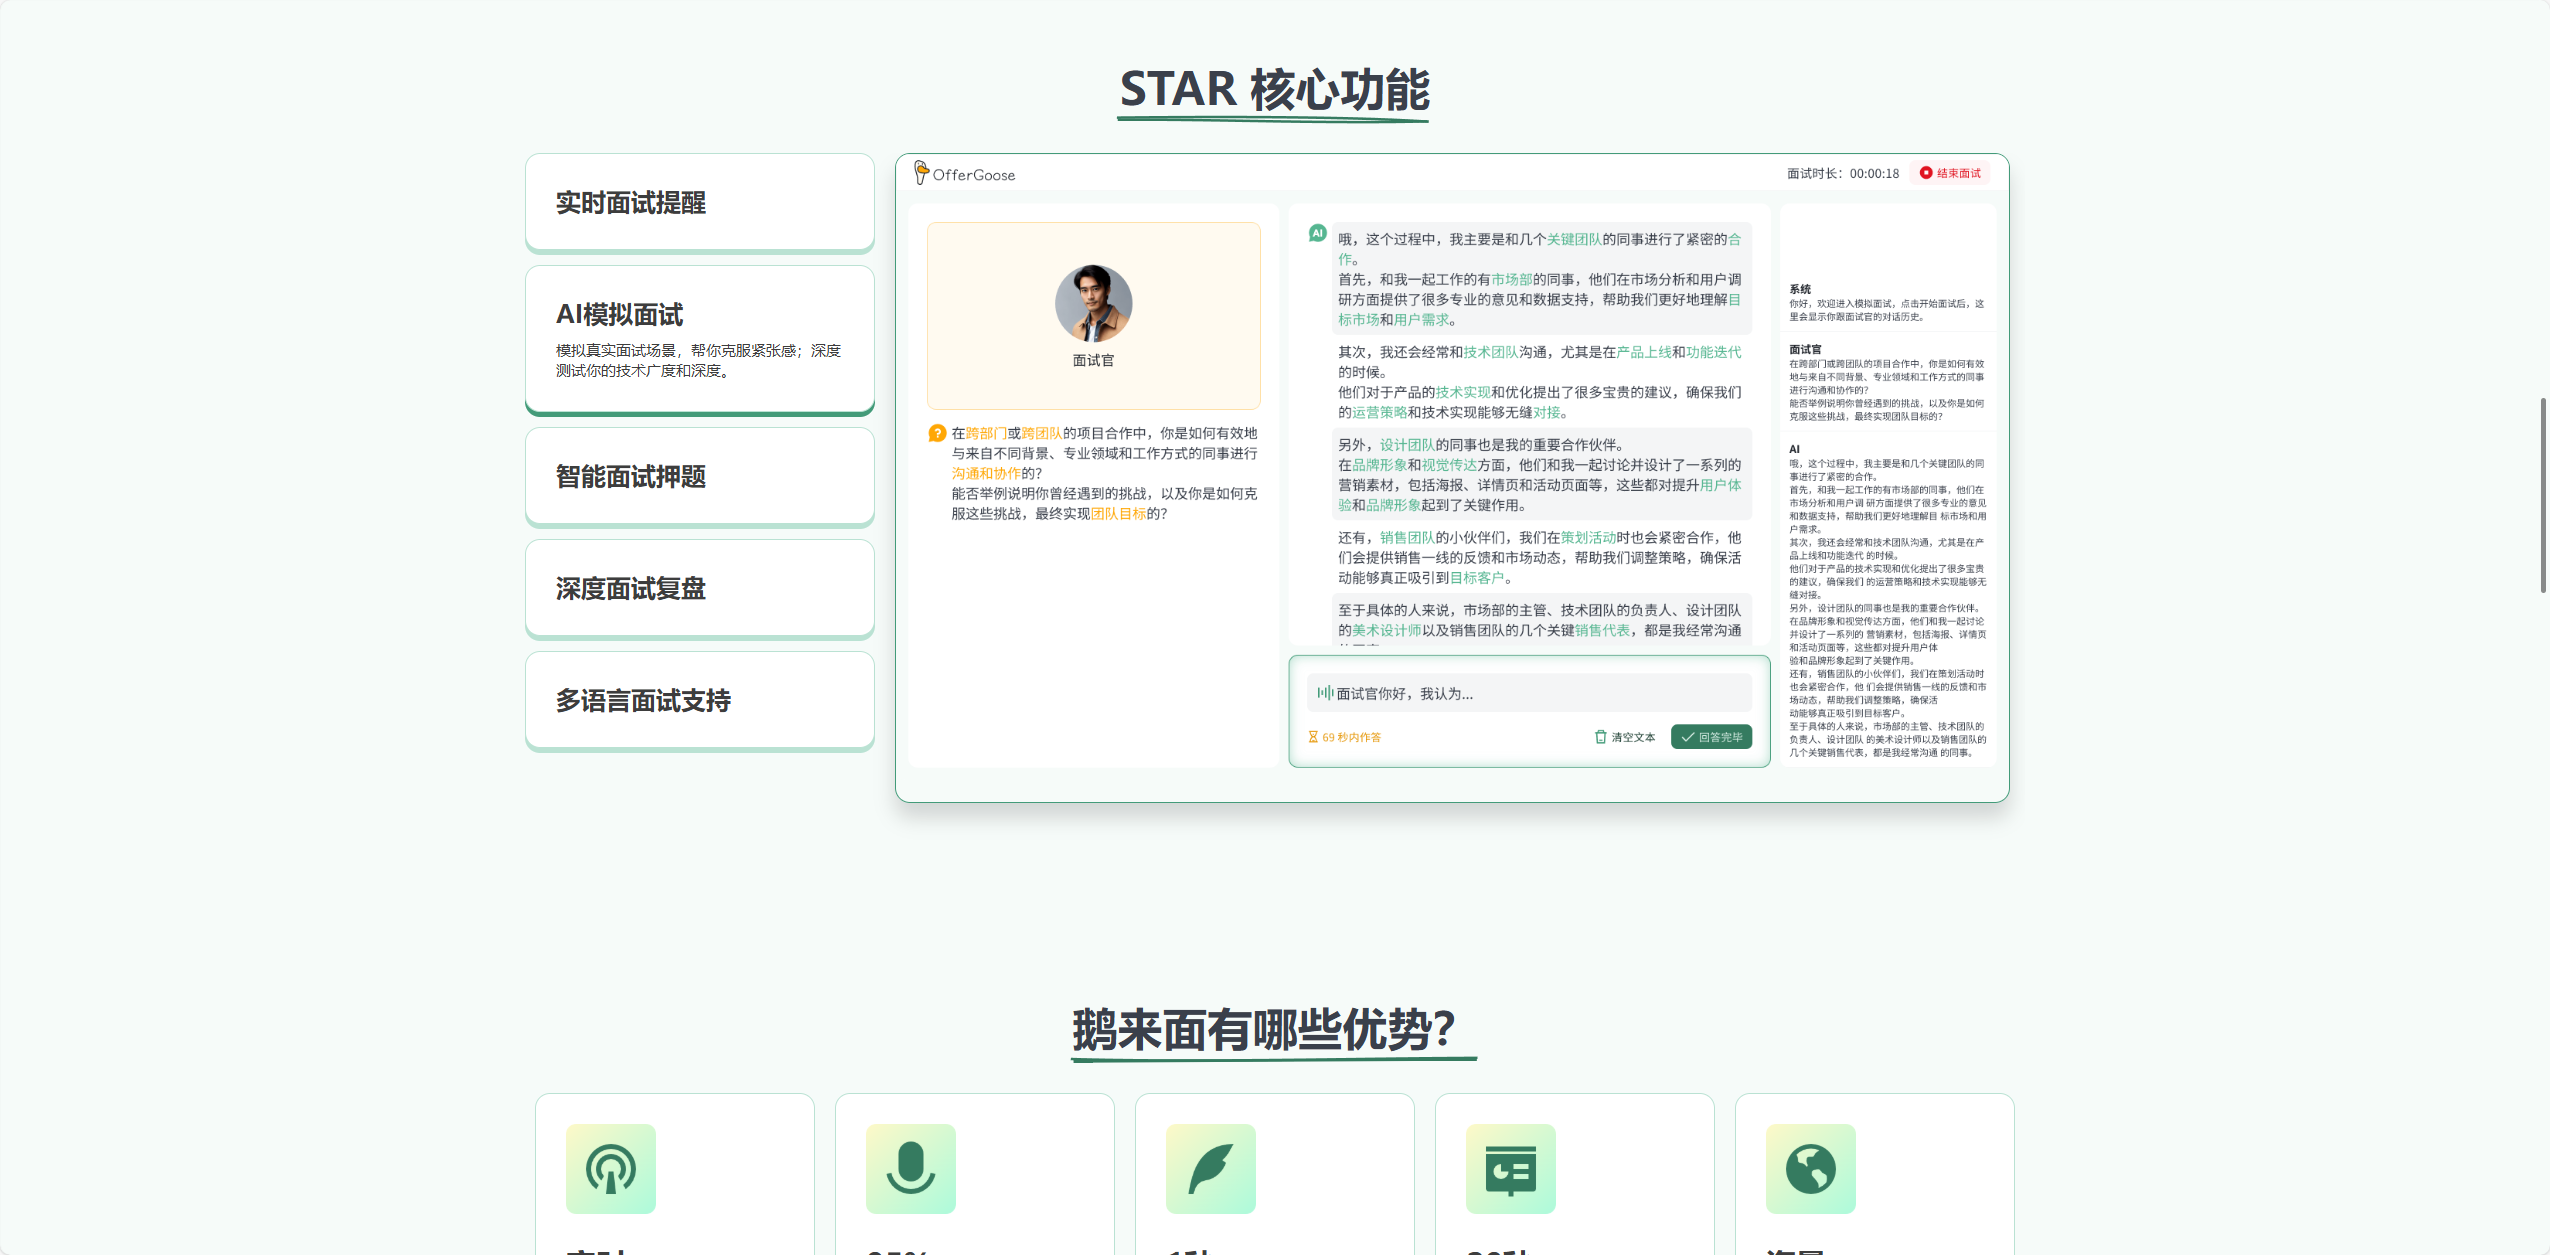
Task: Click the 回答完毕 submit button
Action: click(x=1711, y=737)
